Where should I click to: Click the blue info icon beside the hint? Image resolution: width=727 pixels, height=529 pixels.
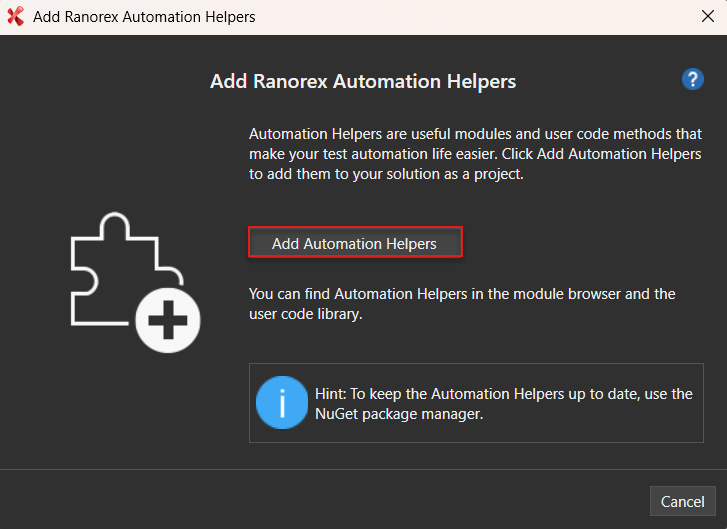click(x=282, y=402)
